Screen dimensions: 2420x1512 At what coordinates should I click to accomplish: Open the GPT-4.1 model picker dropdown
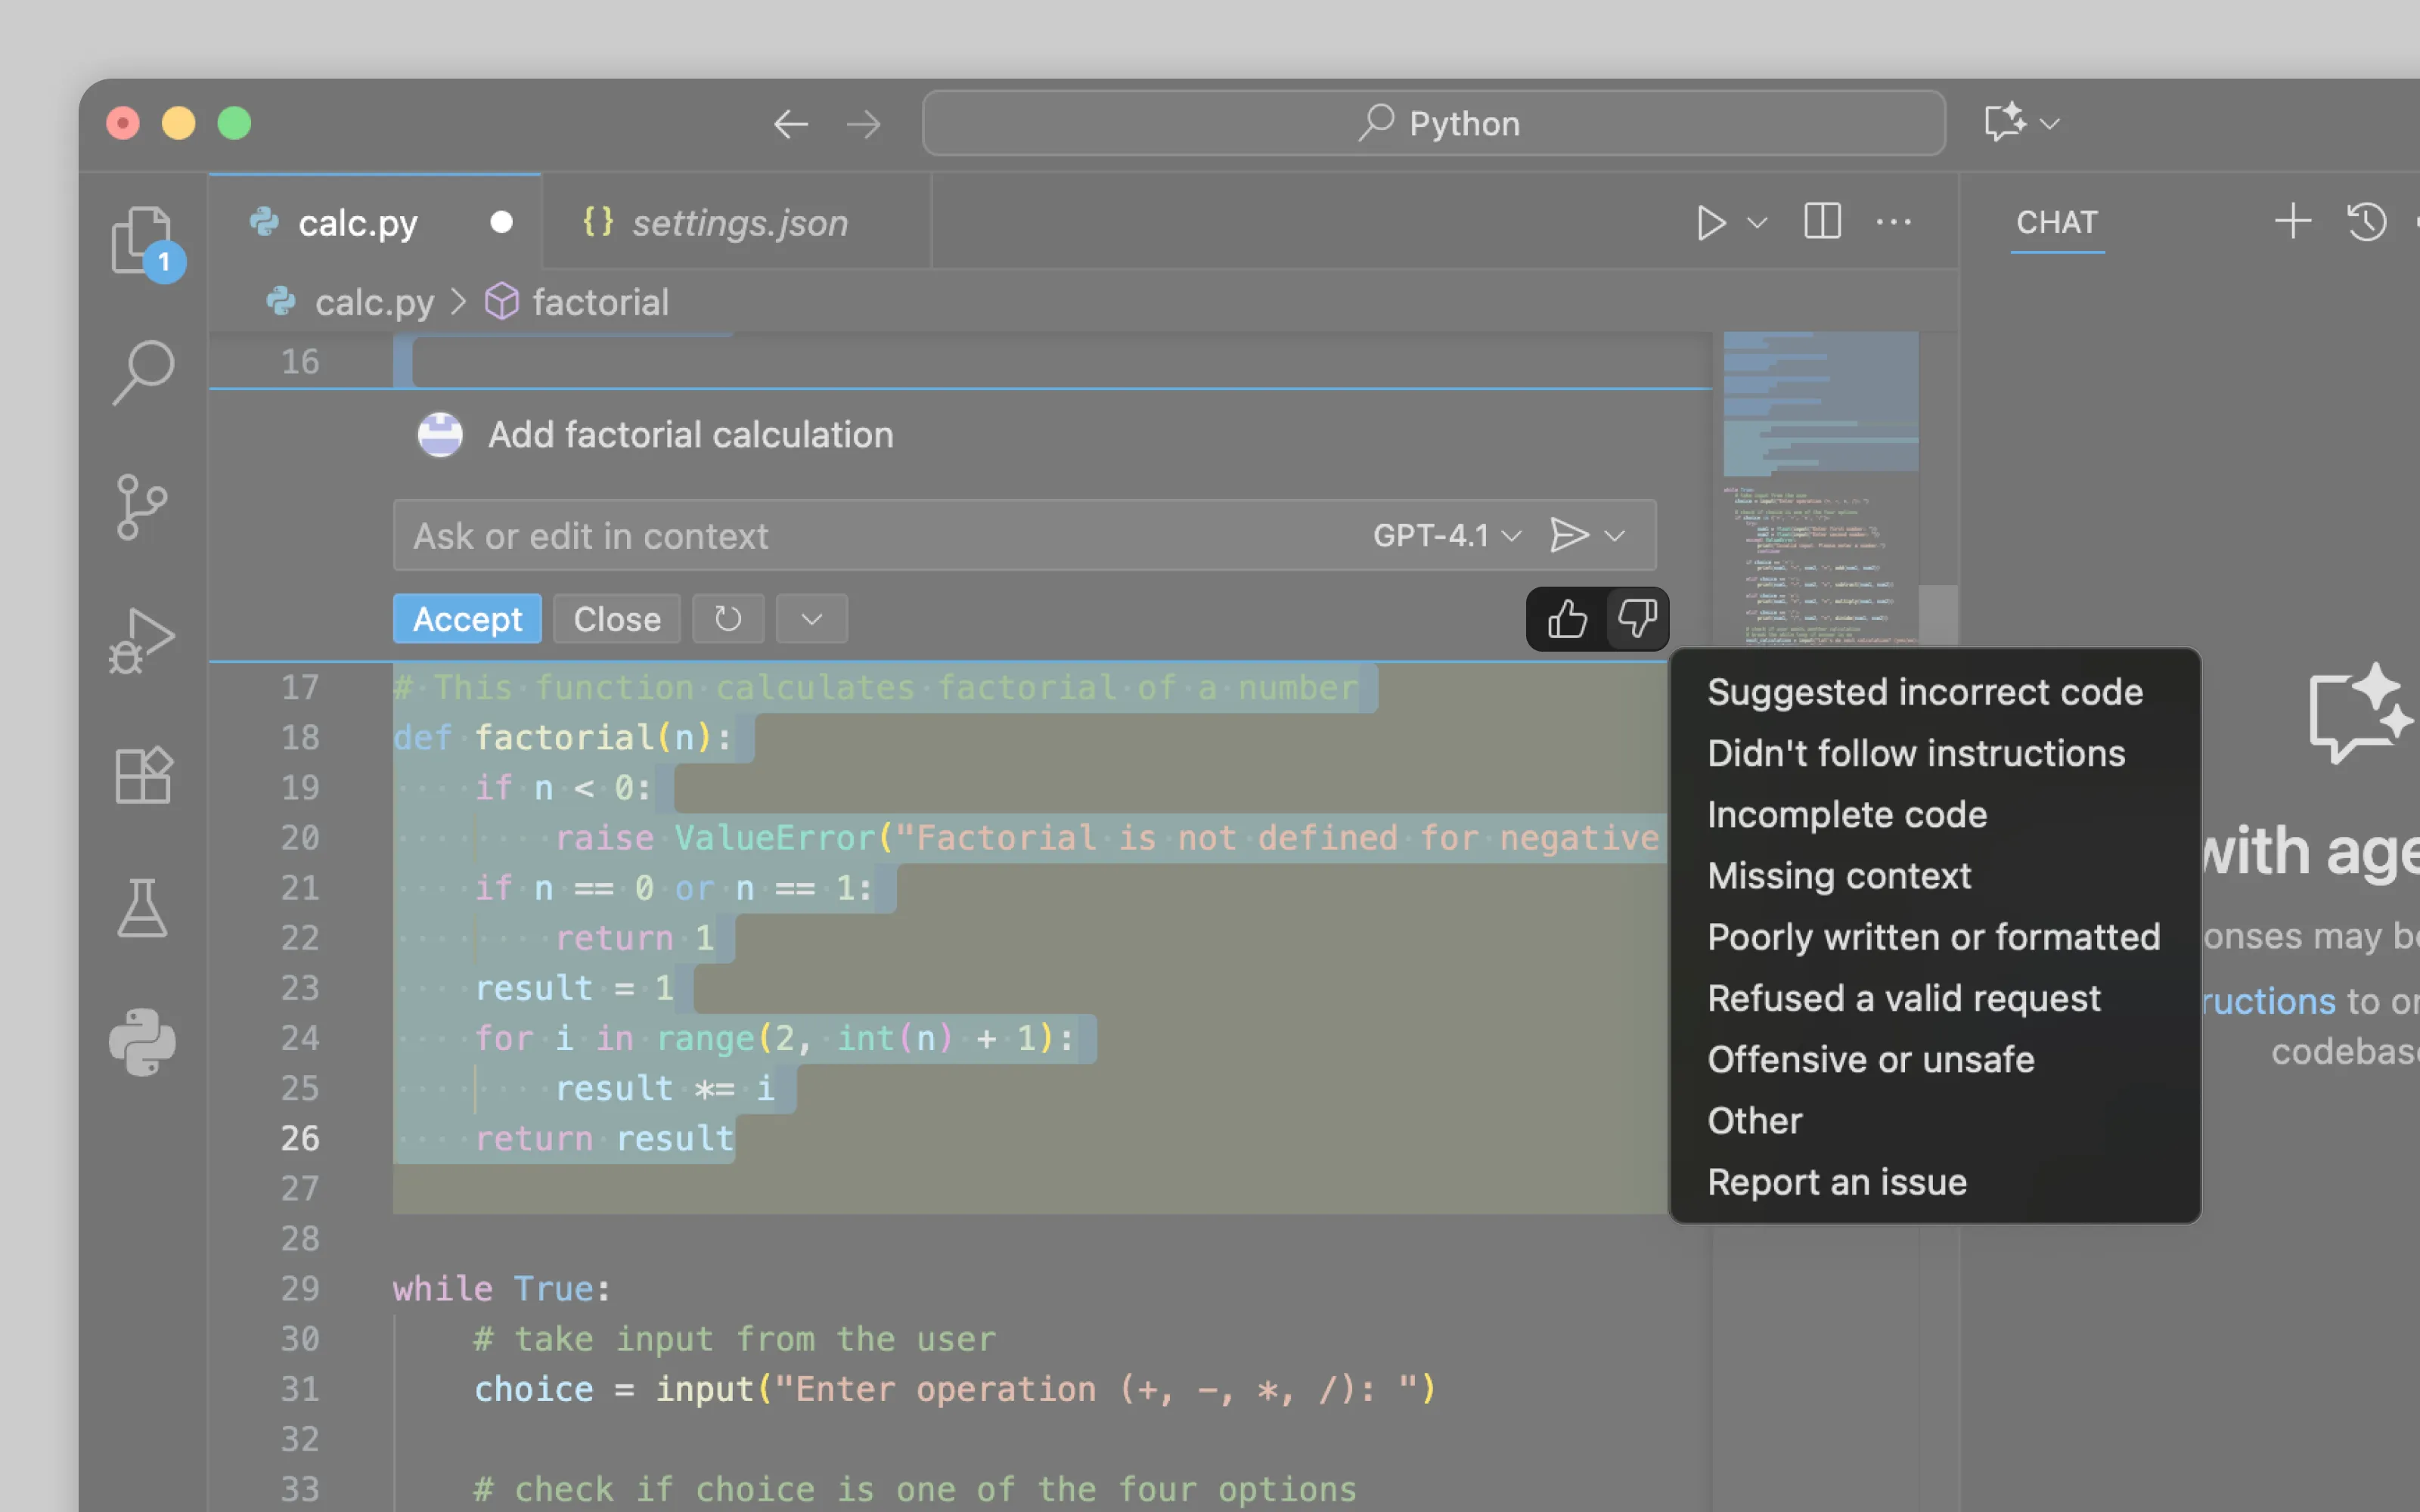(1446, 536)
